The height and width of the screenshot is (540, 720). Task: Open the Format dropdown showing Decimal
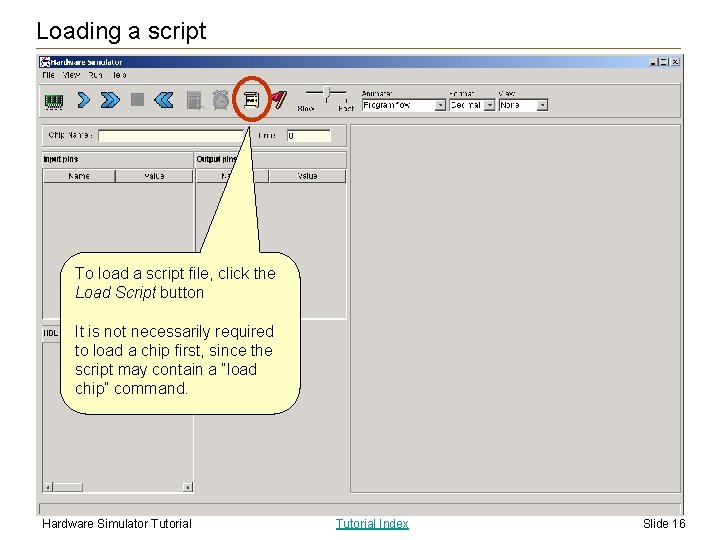472,105
